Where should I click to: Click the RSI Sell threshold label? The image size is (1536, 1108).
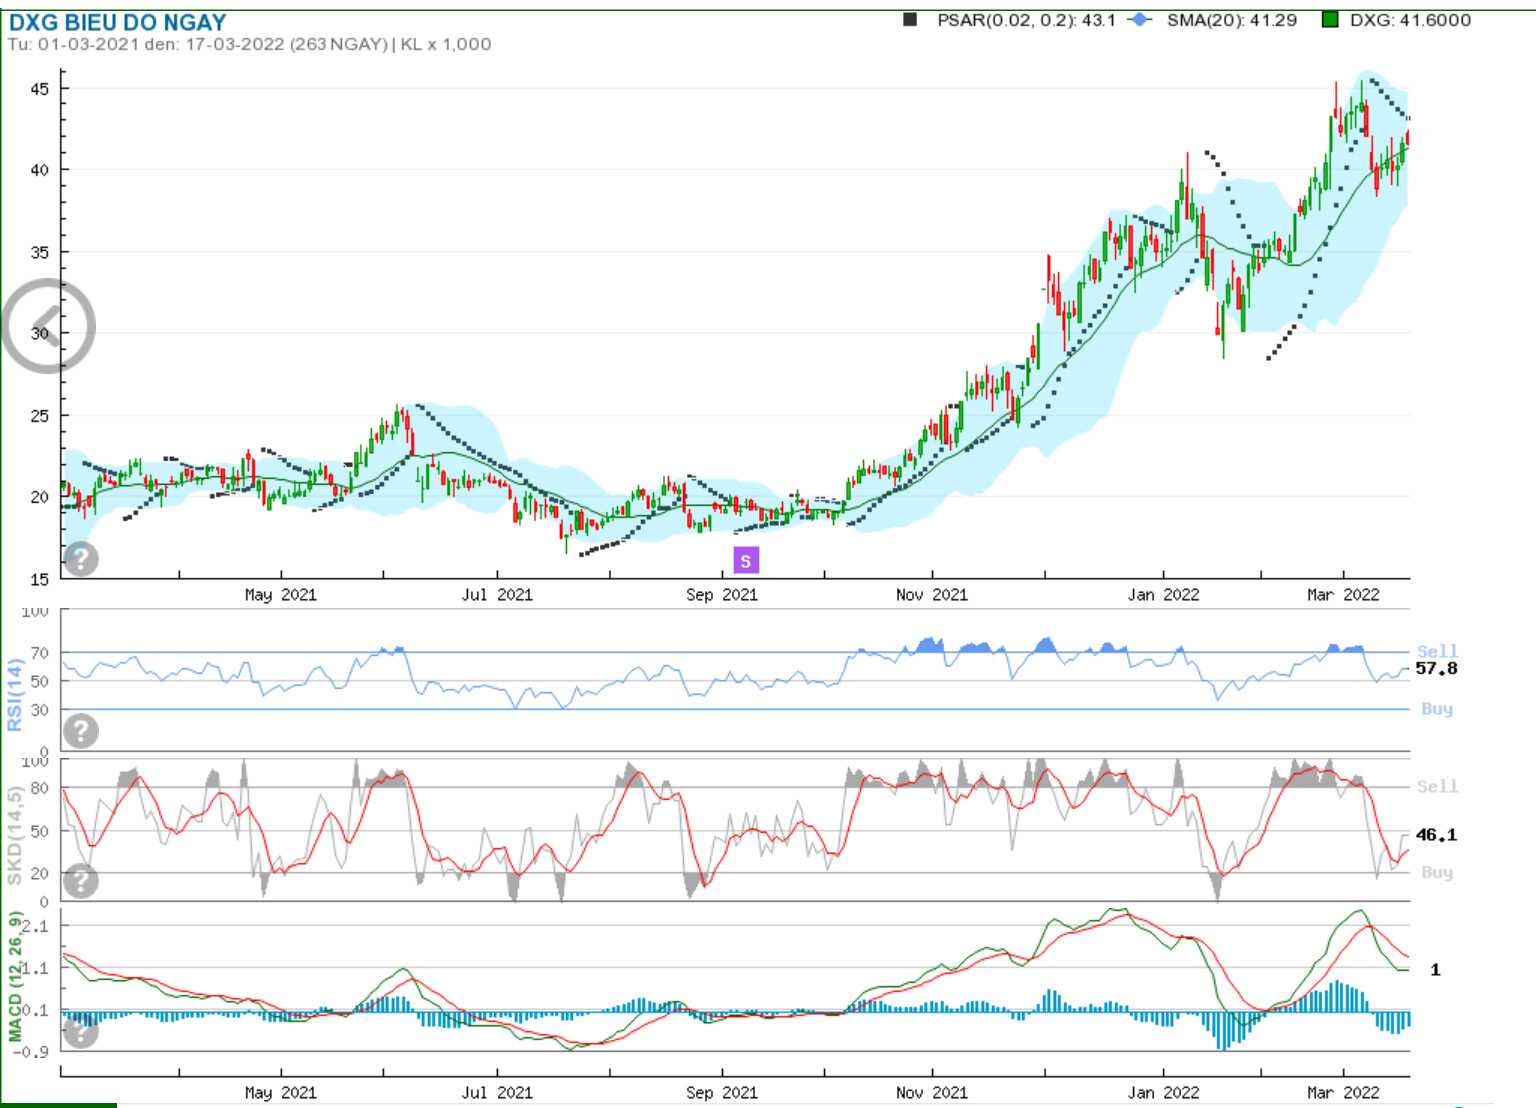(1437, 651)
